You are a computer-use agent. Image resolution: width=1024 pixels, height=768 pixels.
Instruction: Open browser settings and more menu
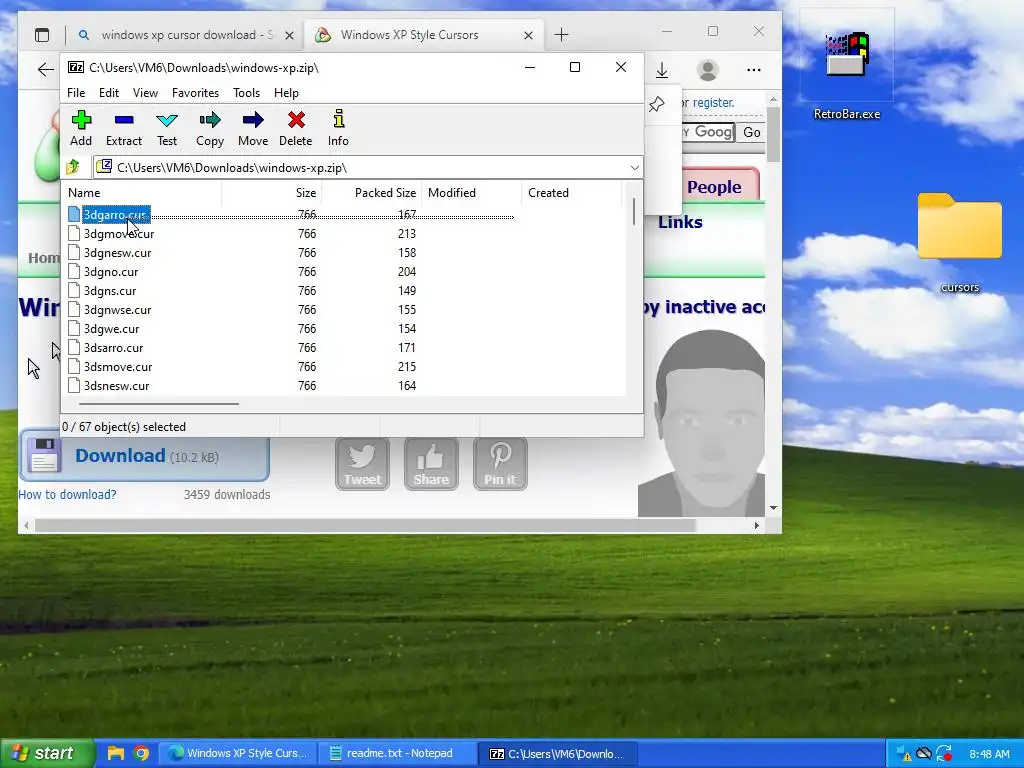coord(754,70)
